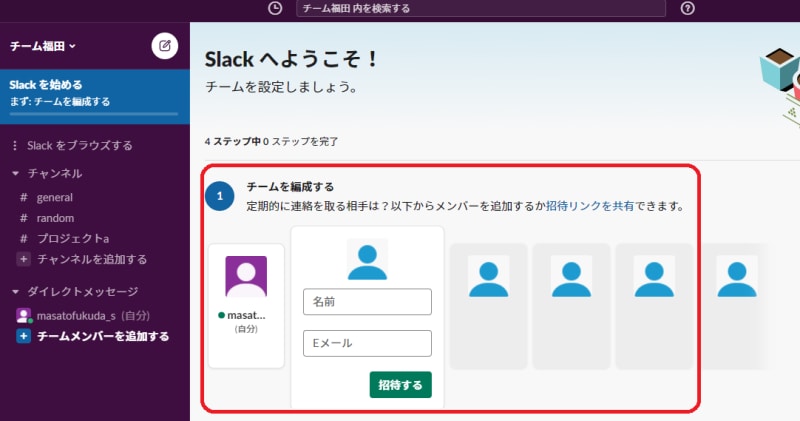Screen dimensions: 800x421
Task: Click the help question mark icon
Action: point(687,8)
